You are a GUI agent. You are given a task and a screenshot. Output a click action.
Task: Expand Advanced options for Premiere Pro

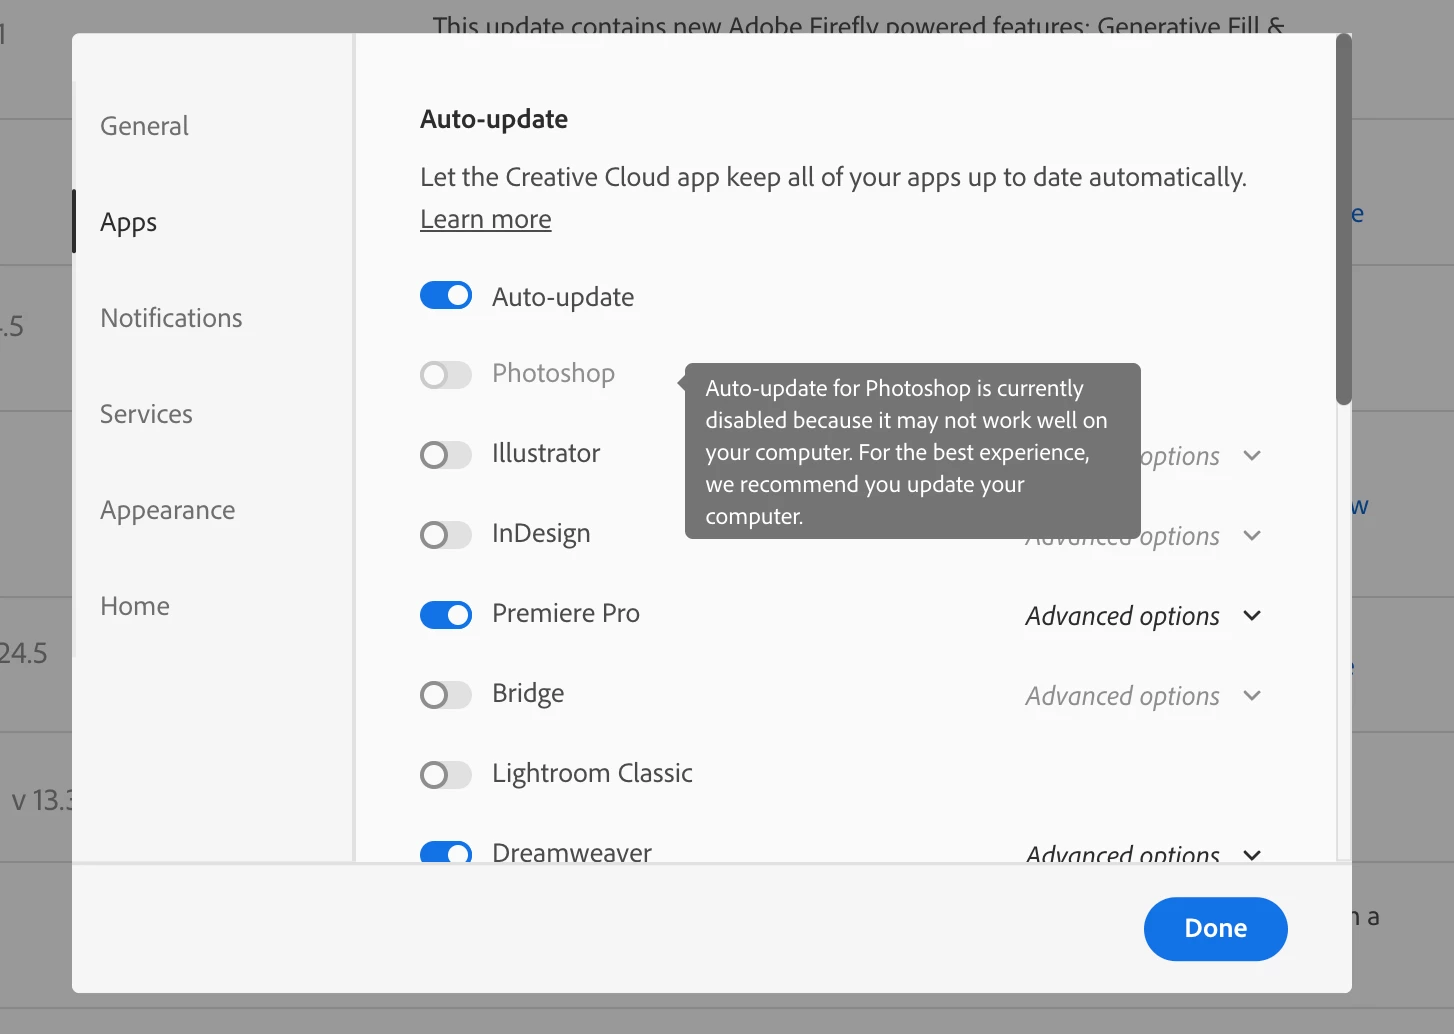1143,616
